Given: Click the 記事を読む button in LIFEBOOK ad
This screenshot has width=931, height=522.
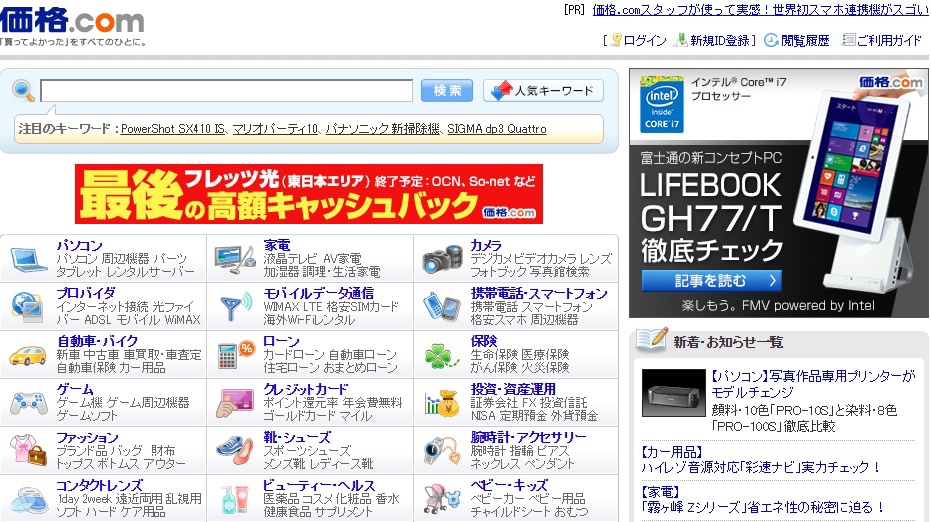Looking at the screenshot, I should pyautogui.click(x=711, y=280).
